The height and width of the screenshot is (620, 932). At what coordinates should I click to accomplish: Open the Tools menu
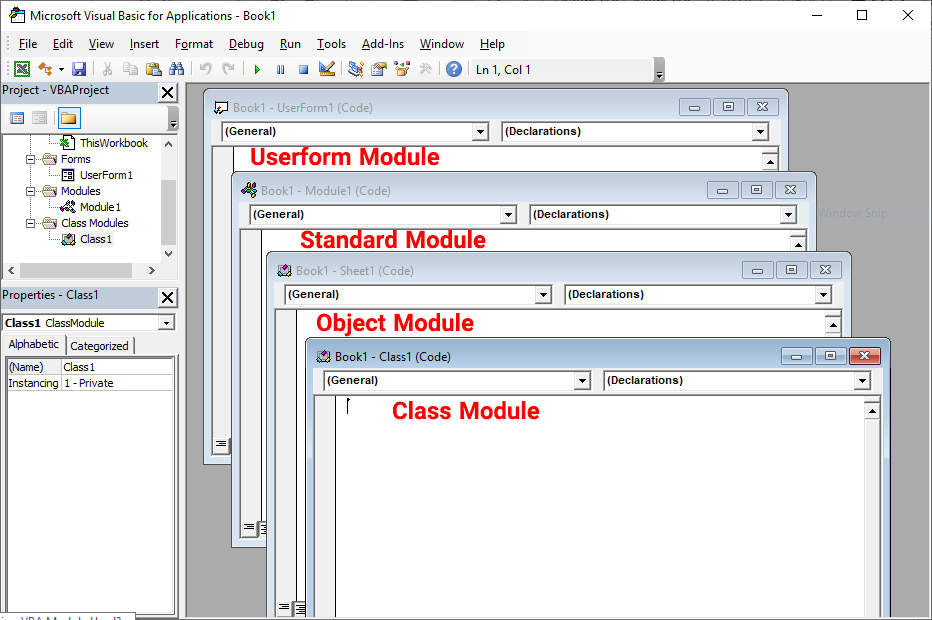(331, 44)
